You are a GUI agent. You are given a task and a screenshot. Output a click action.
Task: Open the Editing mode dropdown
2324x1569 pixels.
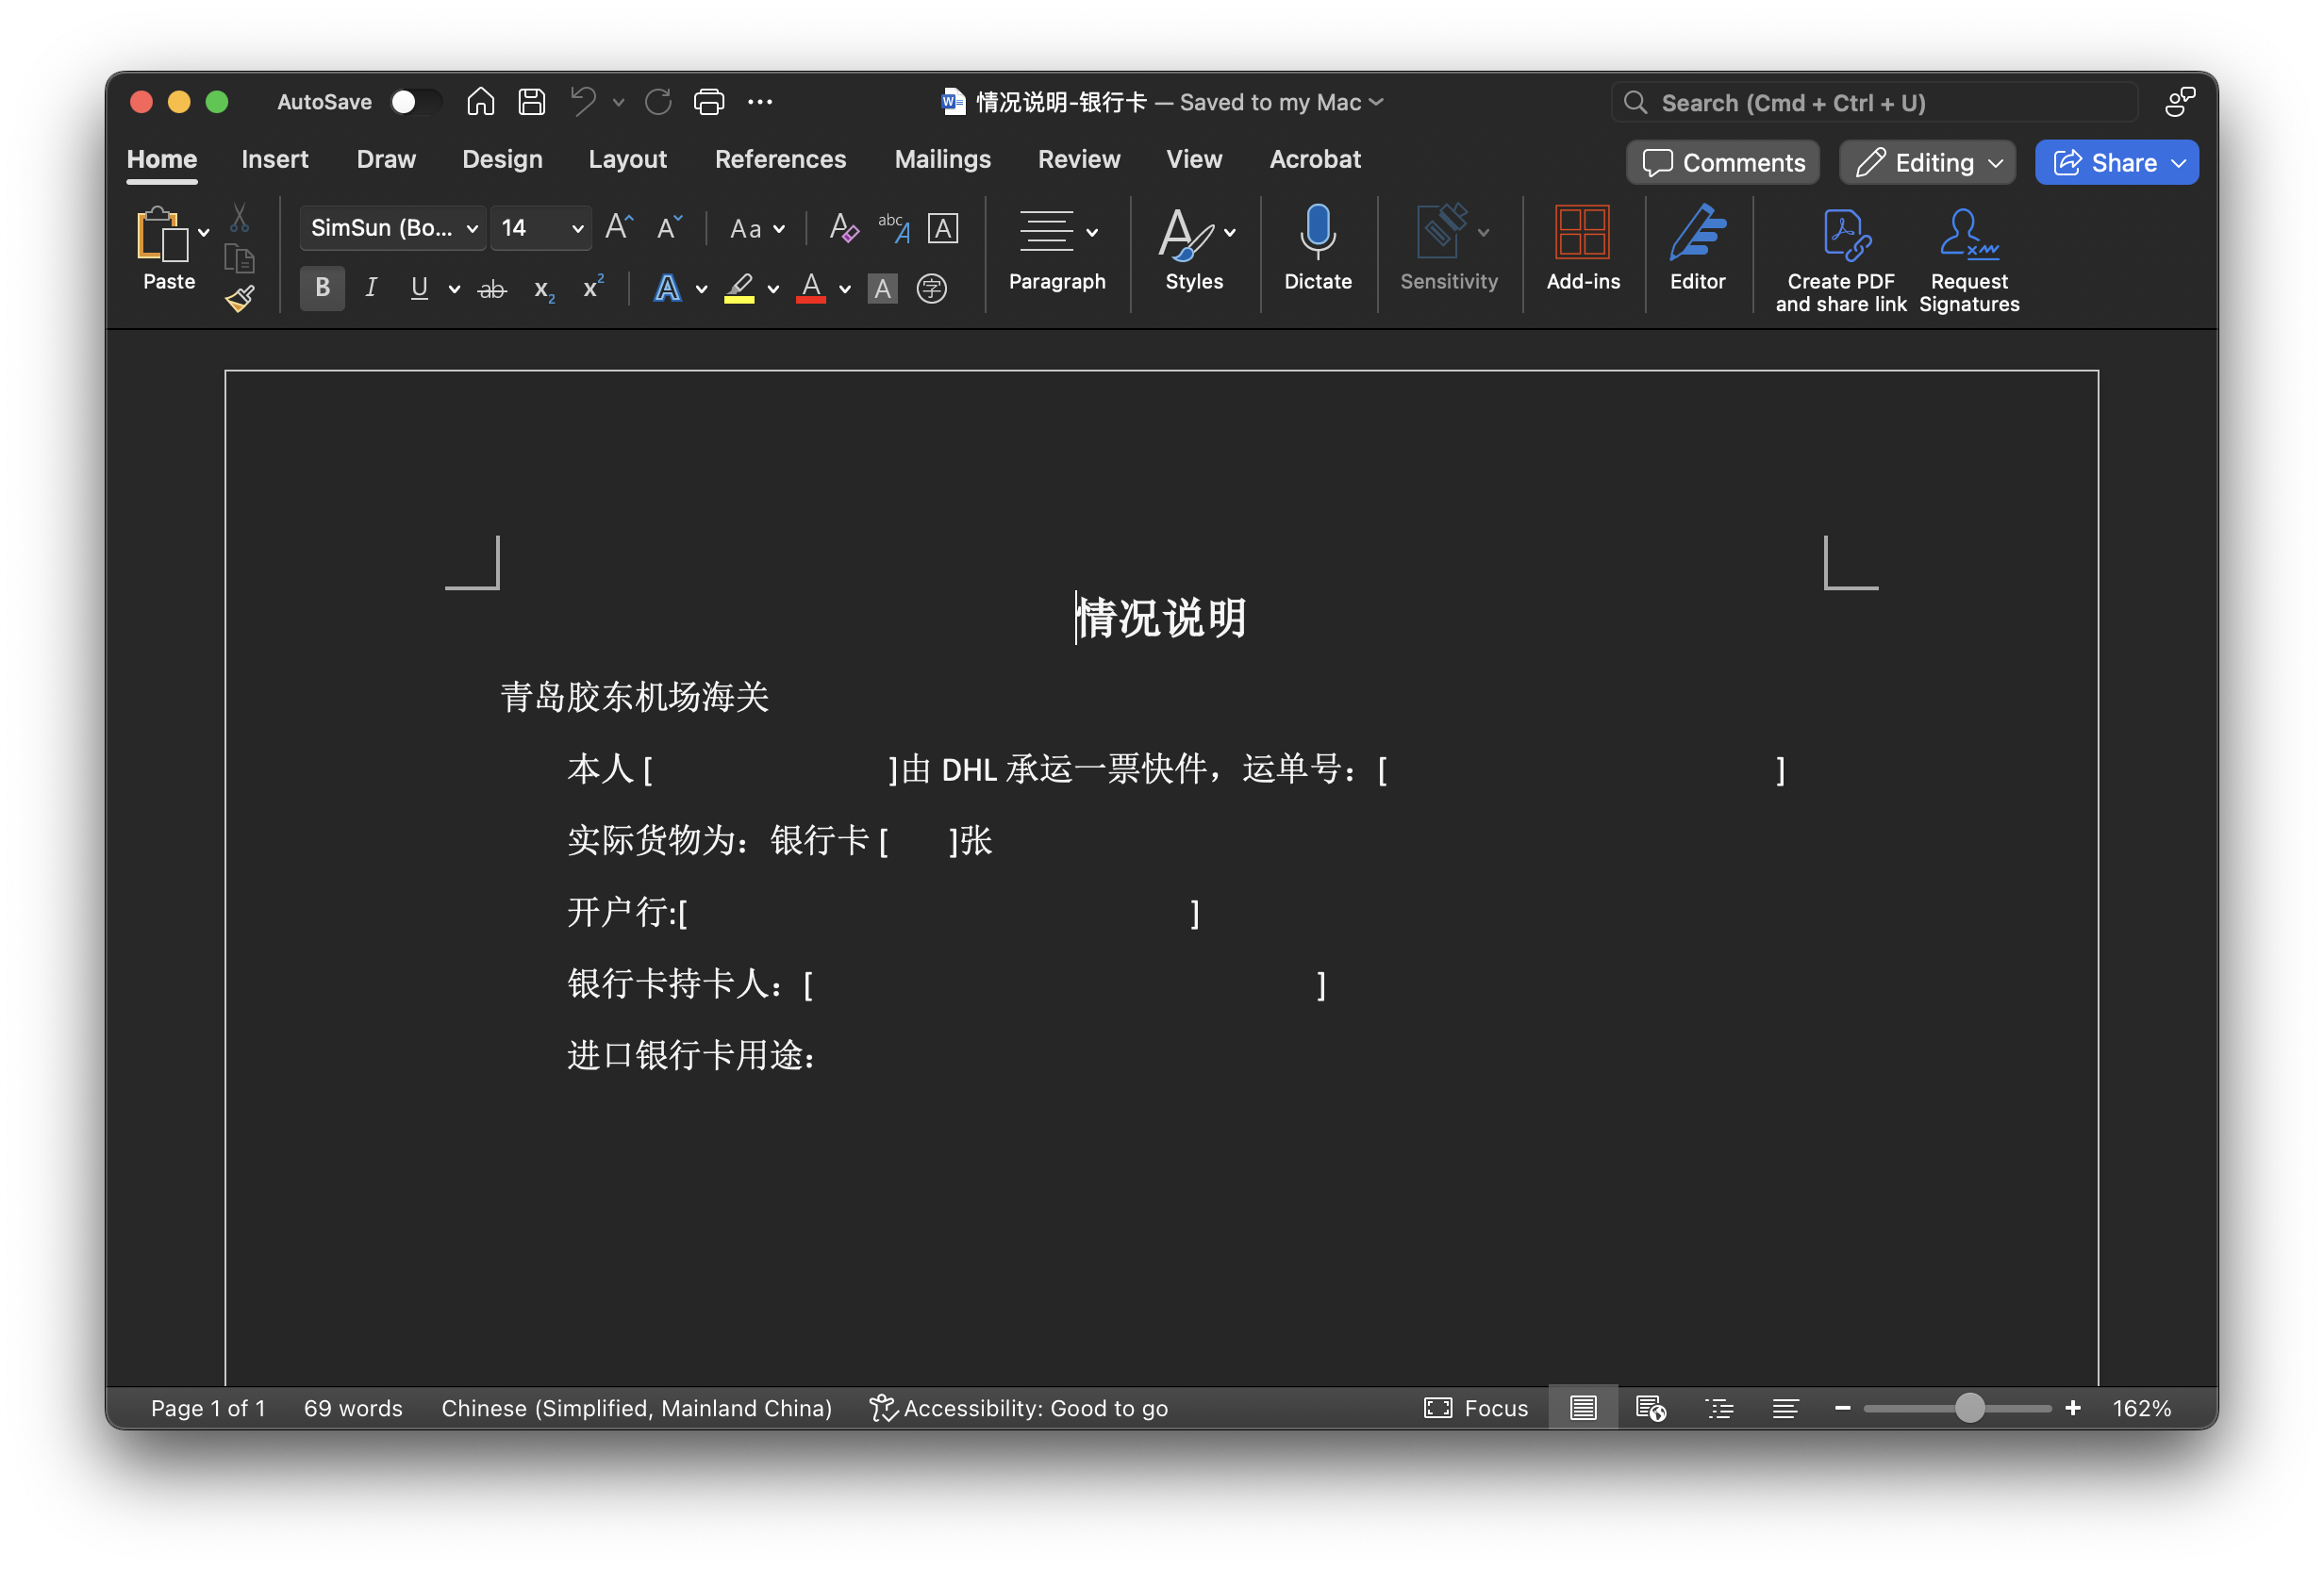pyautogui.click(x=1927, y=163)
